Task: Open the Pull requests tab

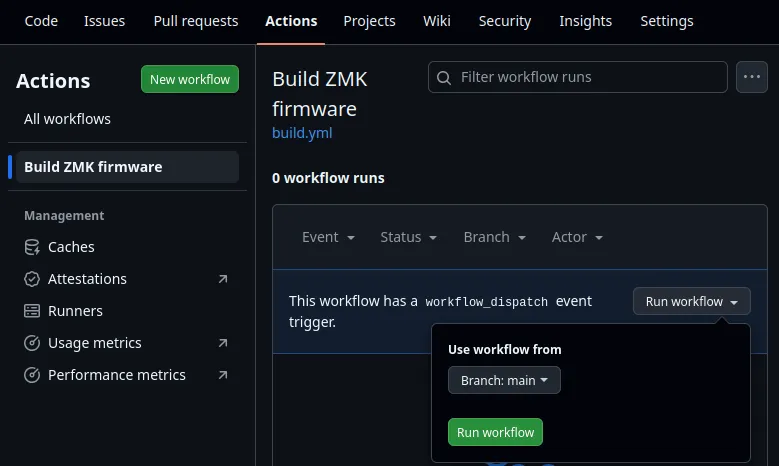Action: click(196, 21)
